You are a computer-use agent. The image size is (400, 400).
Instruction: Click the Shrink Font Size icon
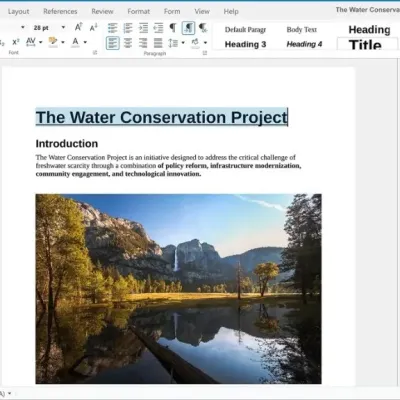click(94, 27)
